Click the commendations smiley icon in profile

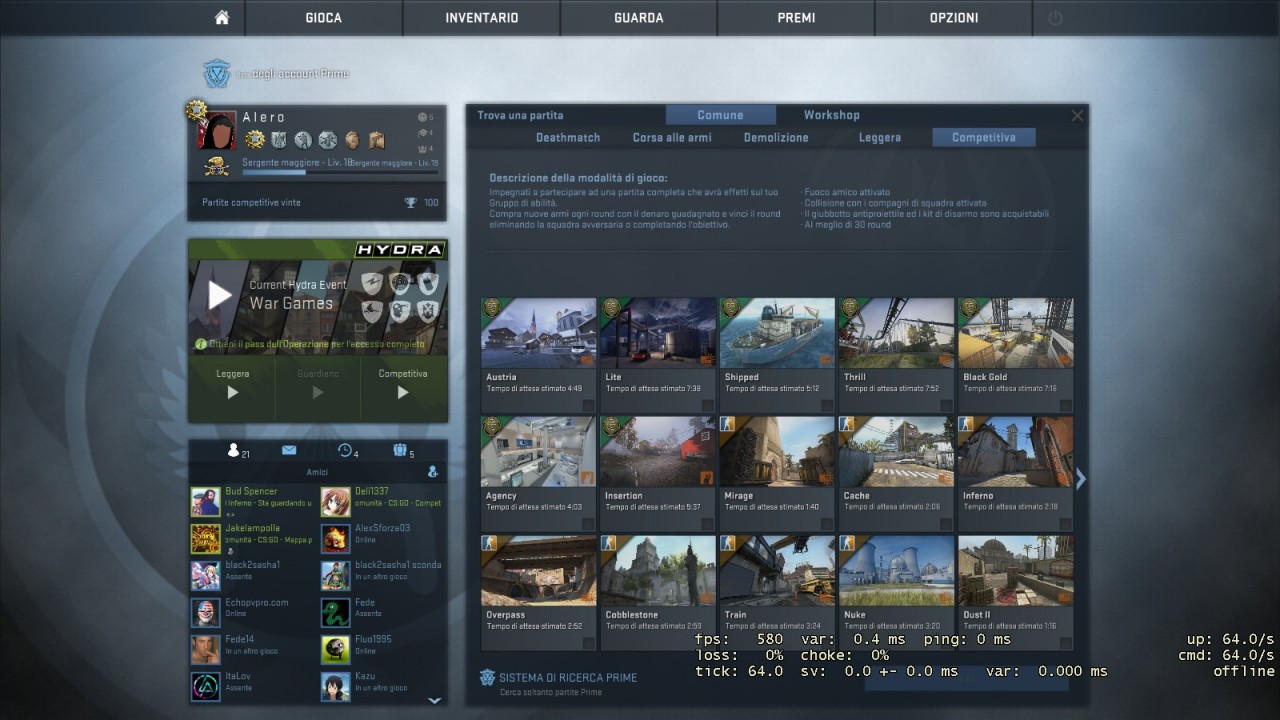click(x=420, y=118)
